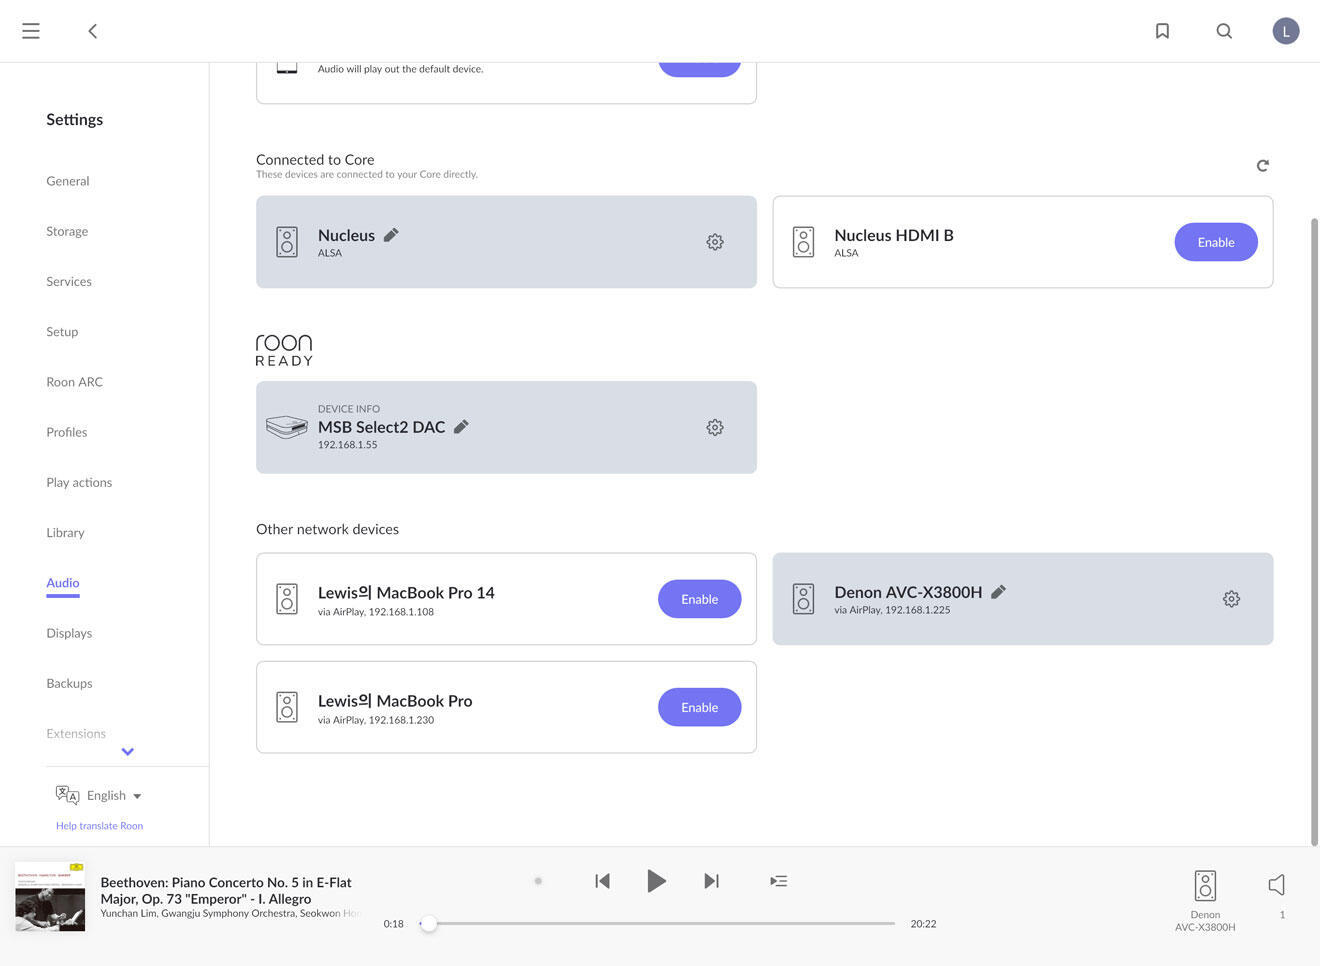The width and height of the screenshot is (1320, 966).
Task: Click the signal path dot indicator
Action: click(538, 881)
